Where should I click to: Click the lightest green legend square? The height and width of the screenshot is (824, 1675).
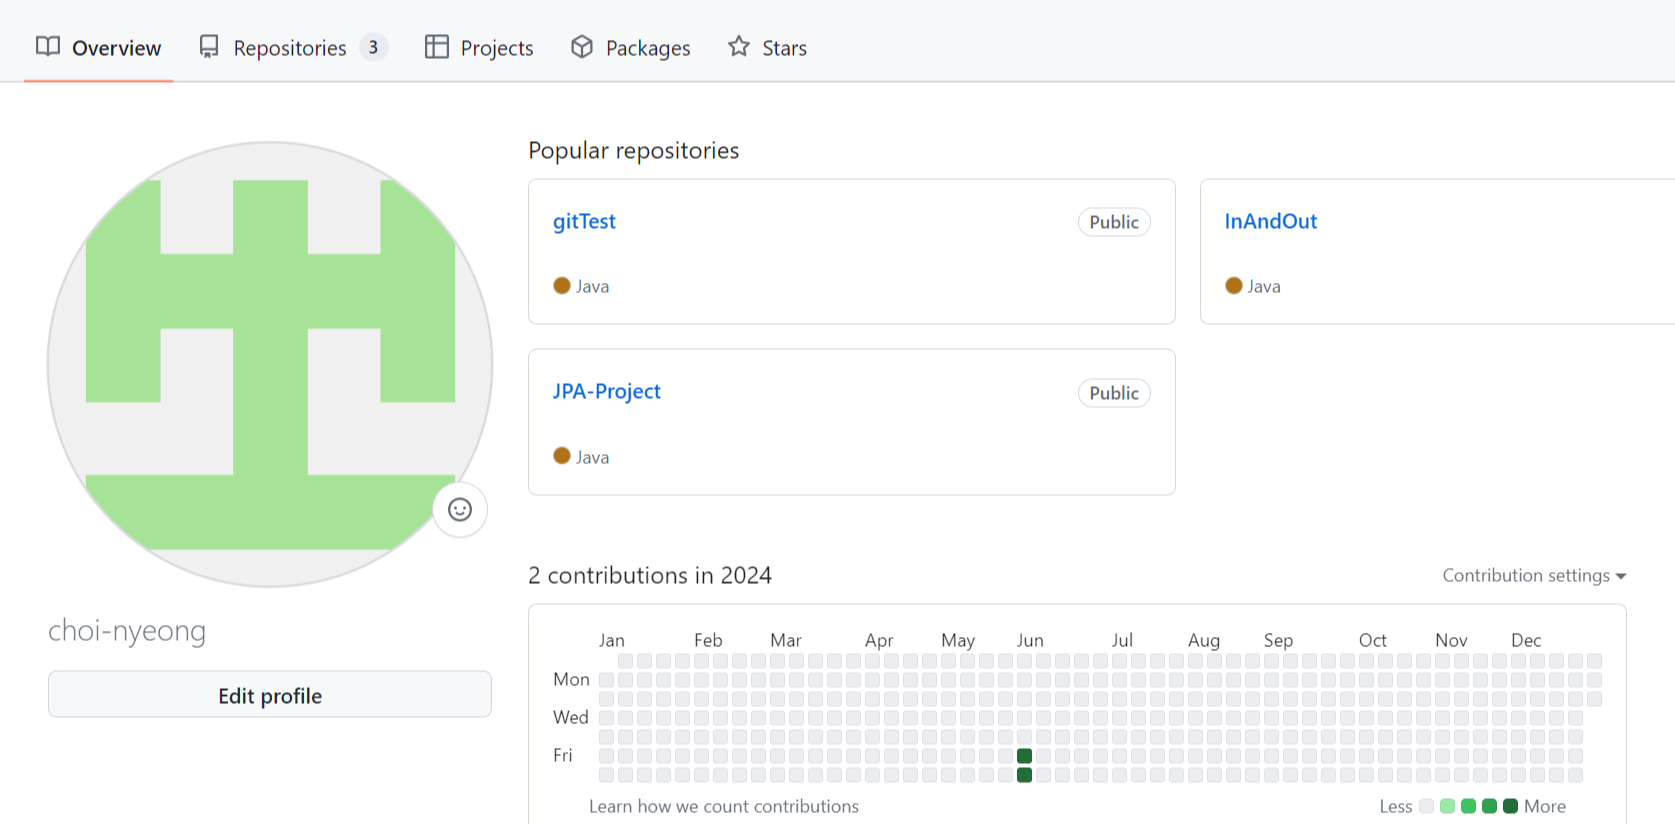tap(1447, 806)
